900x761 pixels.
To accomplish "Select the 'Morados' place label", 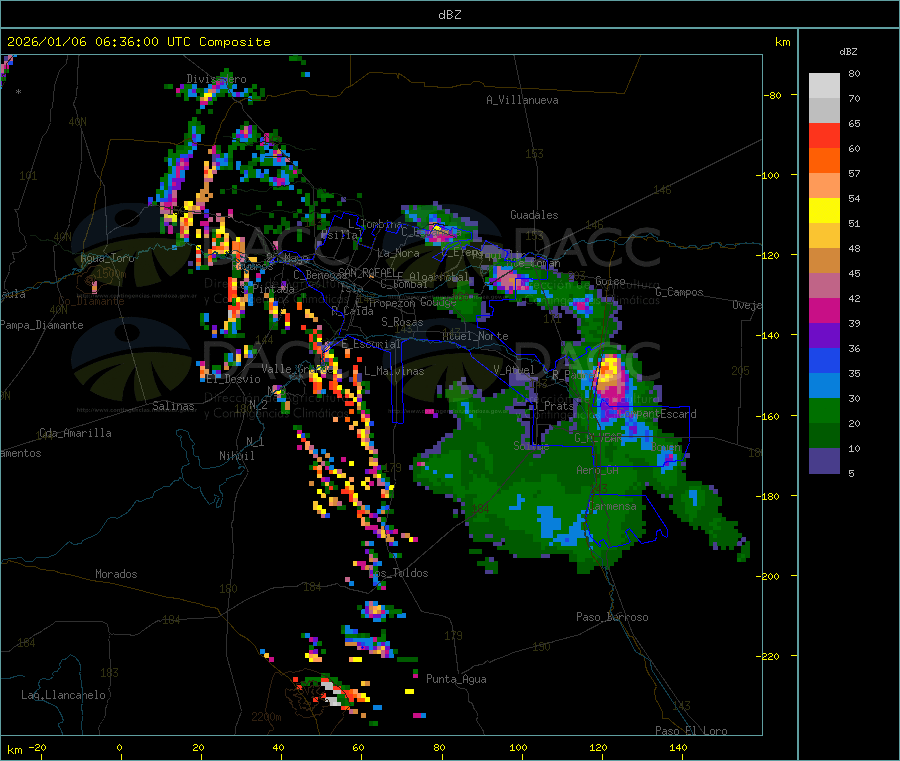I will [x=116, y=574].
